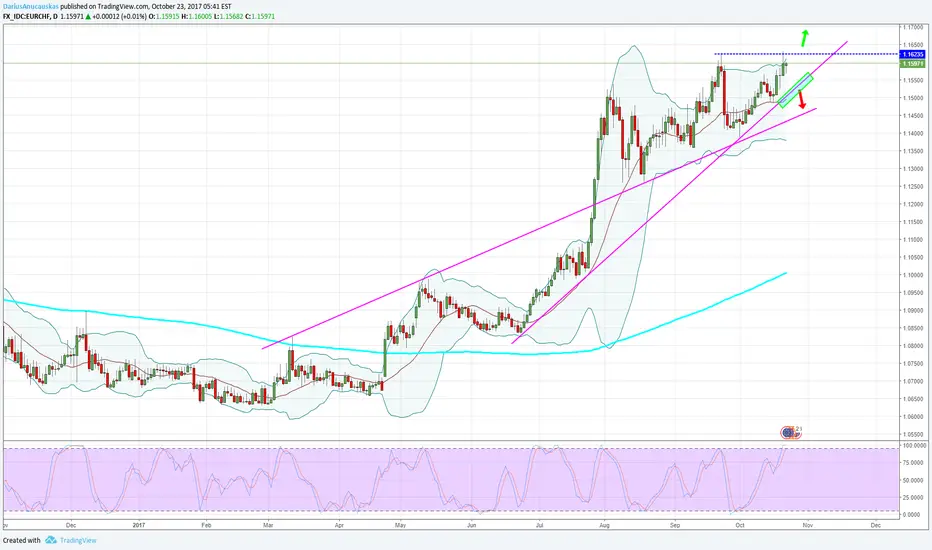The width and height of the screenshot is (932, 550).
Task: Click the green up-triangle price change indicator
Action: (88, 17)
